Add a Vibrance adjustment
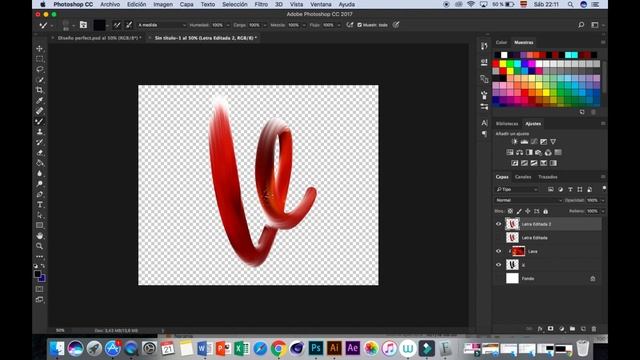The image size is (640, 360). (553, 142)
